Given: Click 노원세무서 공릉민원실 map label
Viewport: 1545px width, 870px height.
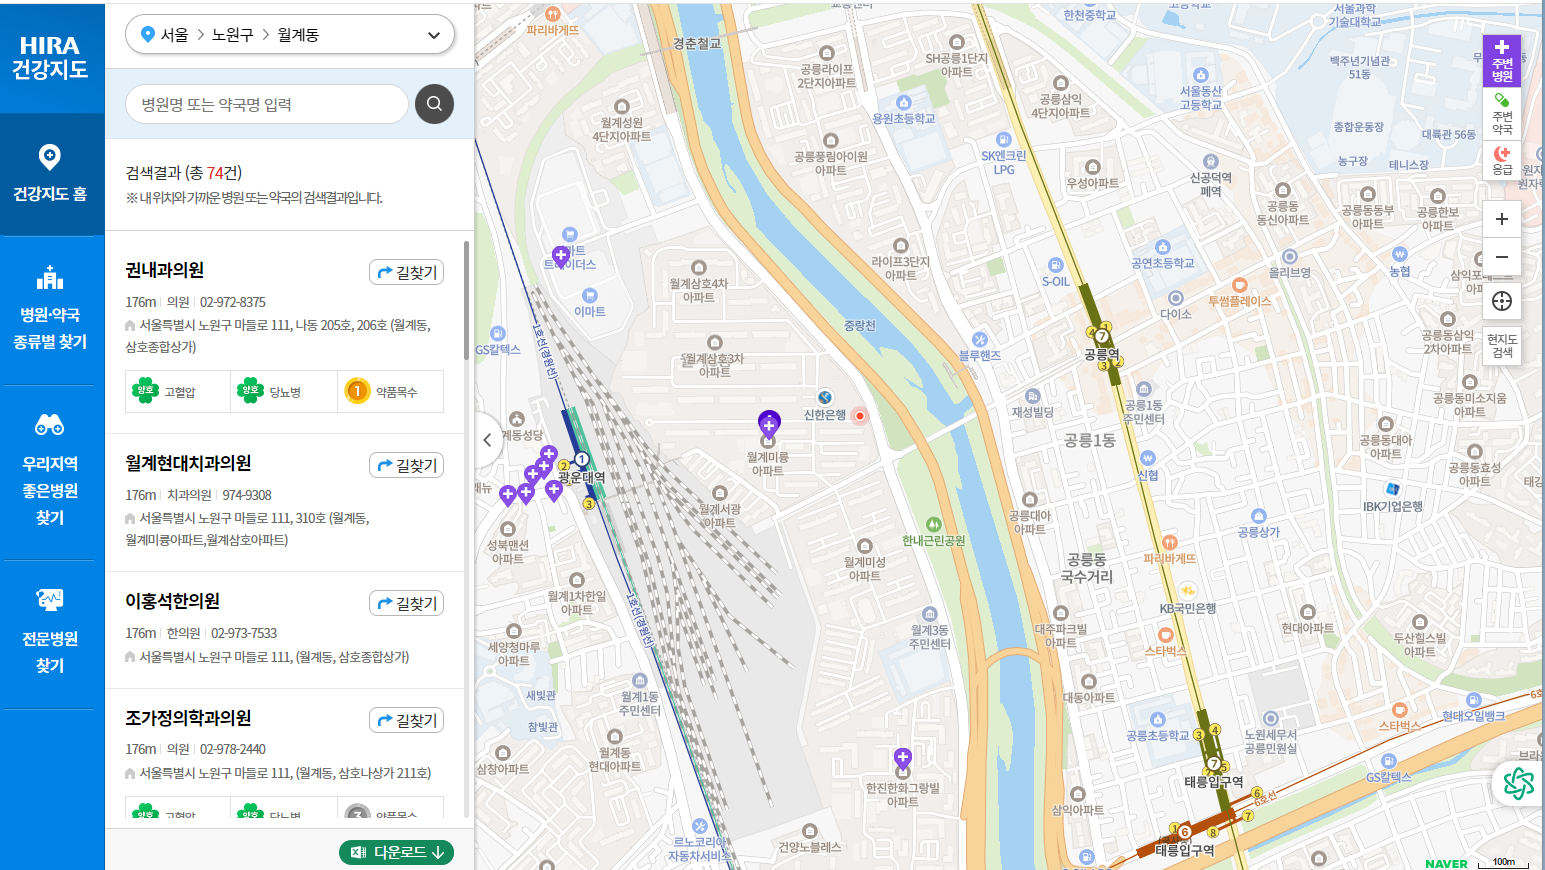Looking at the screenshot, I should pyautogui.click(x=1271, y=741).
